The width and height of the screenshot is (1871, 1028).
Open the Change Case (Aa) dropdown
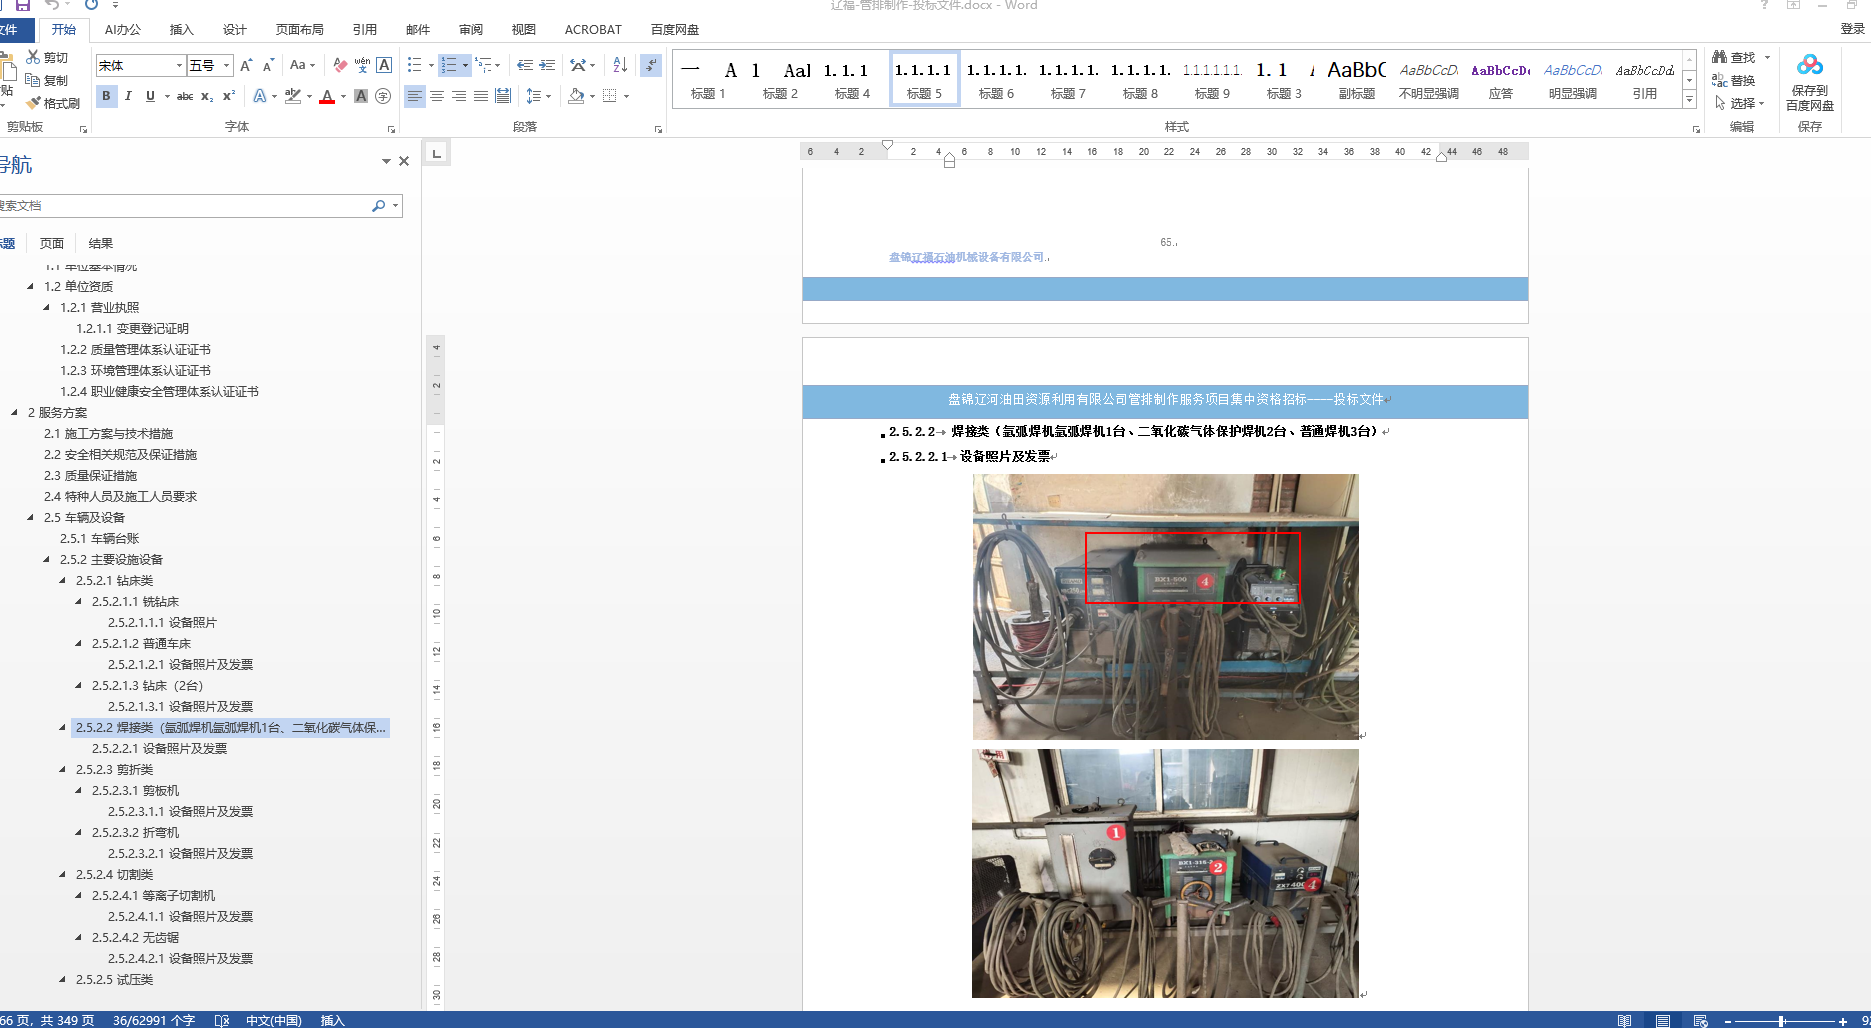click(302, 66)
